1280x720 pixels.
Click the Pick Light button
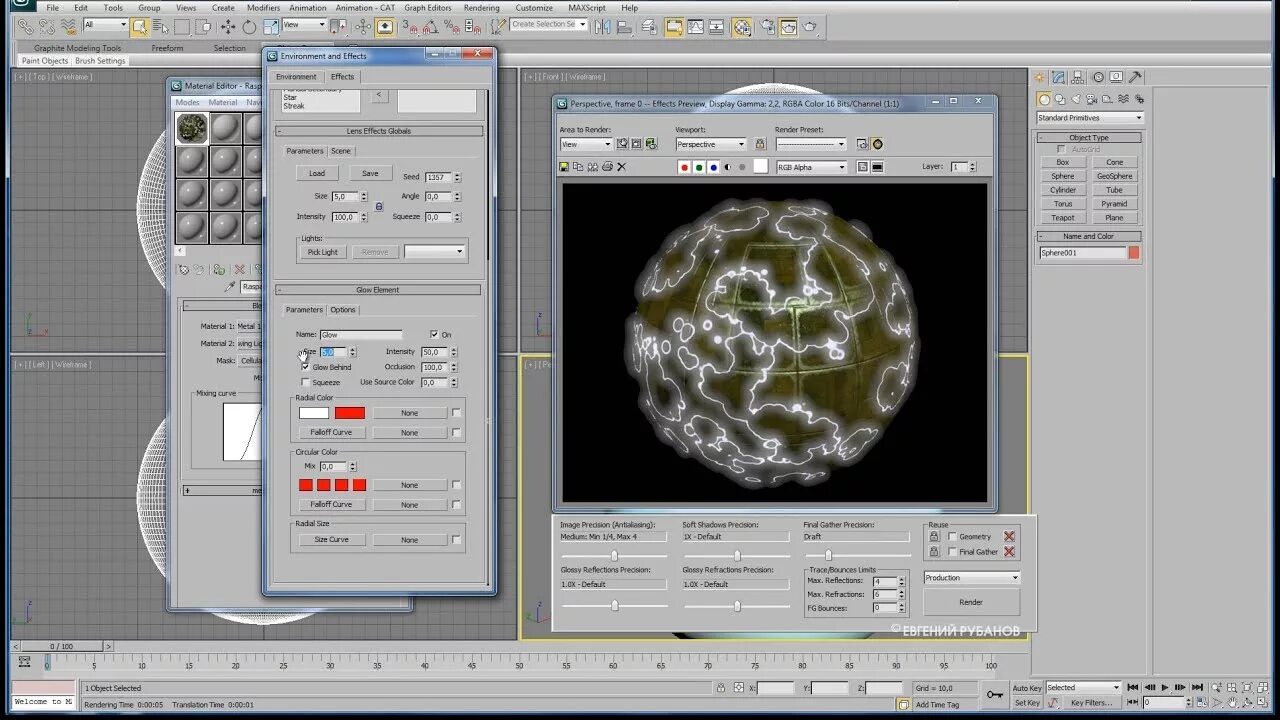[322, 252]
